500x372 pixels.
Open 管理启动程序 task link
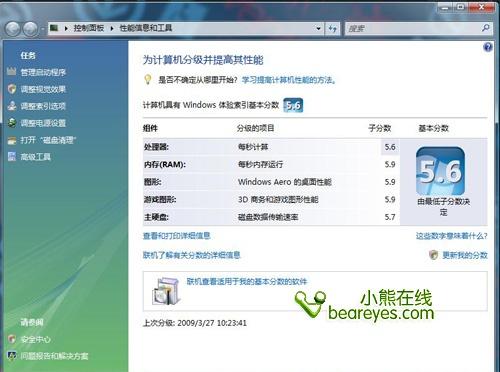[43, 72]
